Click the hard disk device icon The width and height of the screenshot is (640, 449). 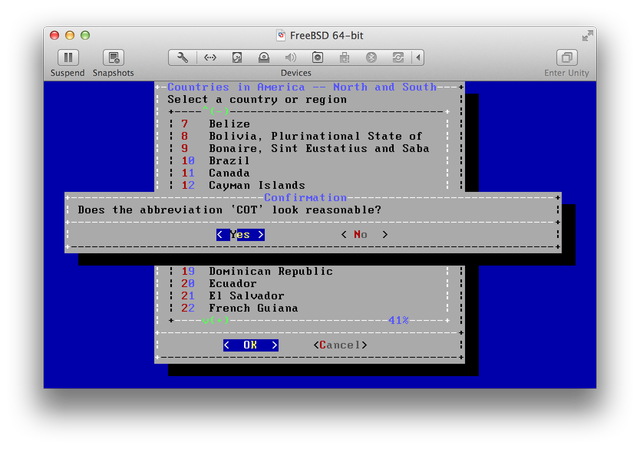click(x=237, y=58)
